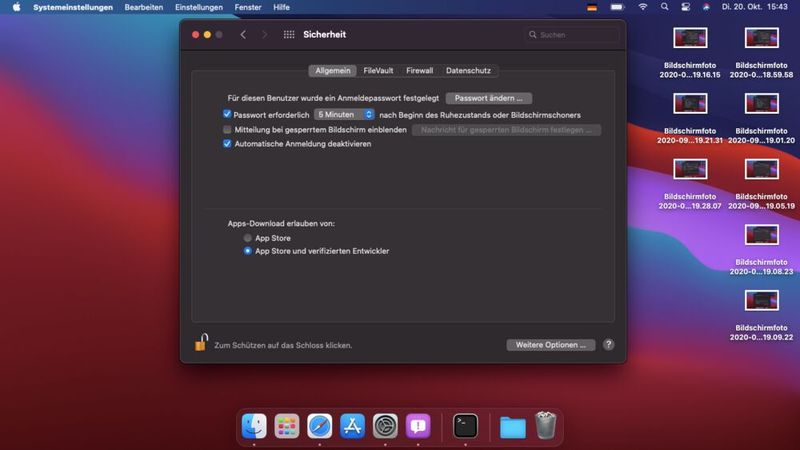Open the blue folder in the dock
Viewport: 800px width, 450px height.
pos(513,427)
